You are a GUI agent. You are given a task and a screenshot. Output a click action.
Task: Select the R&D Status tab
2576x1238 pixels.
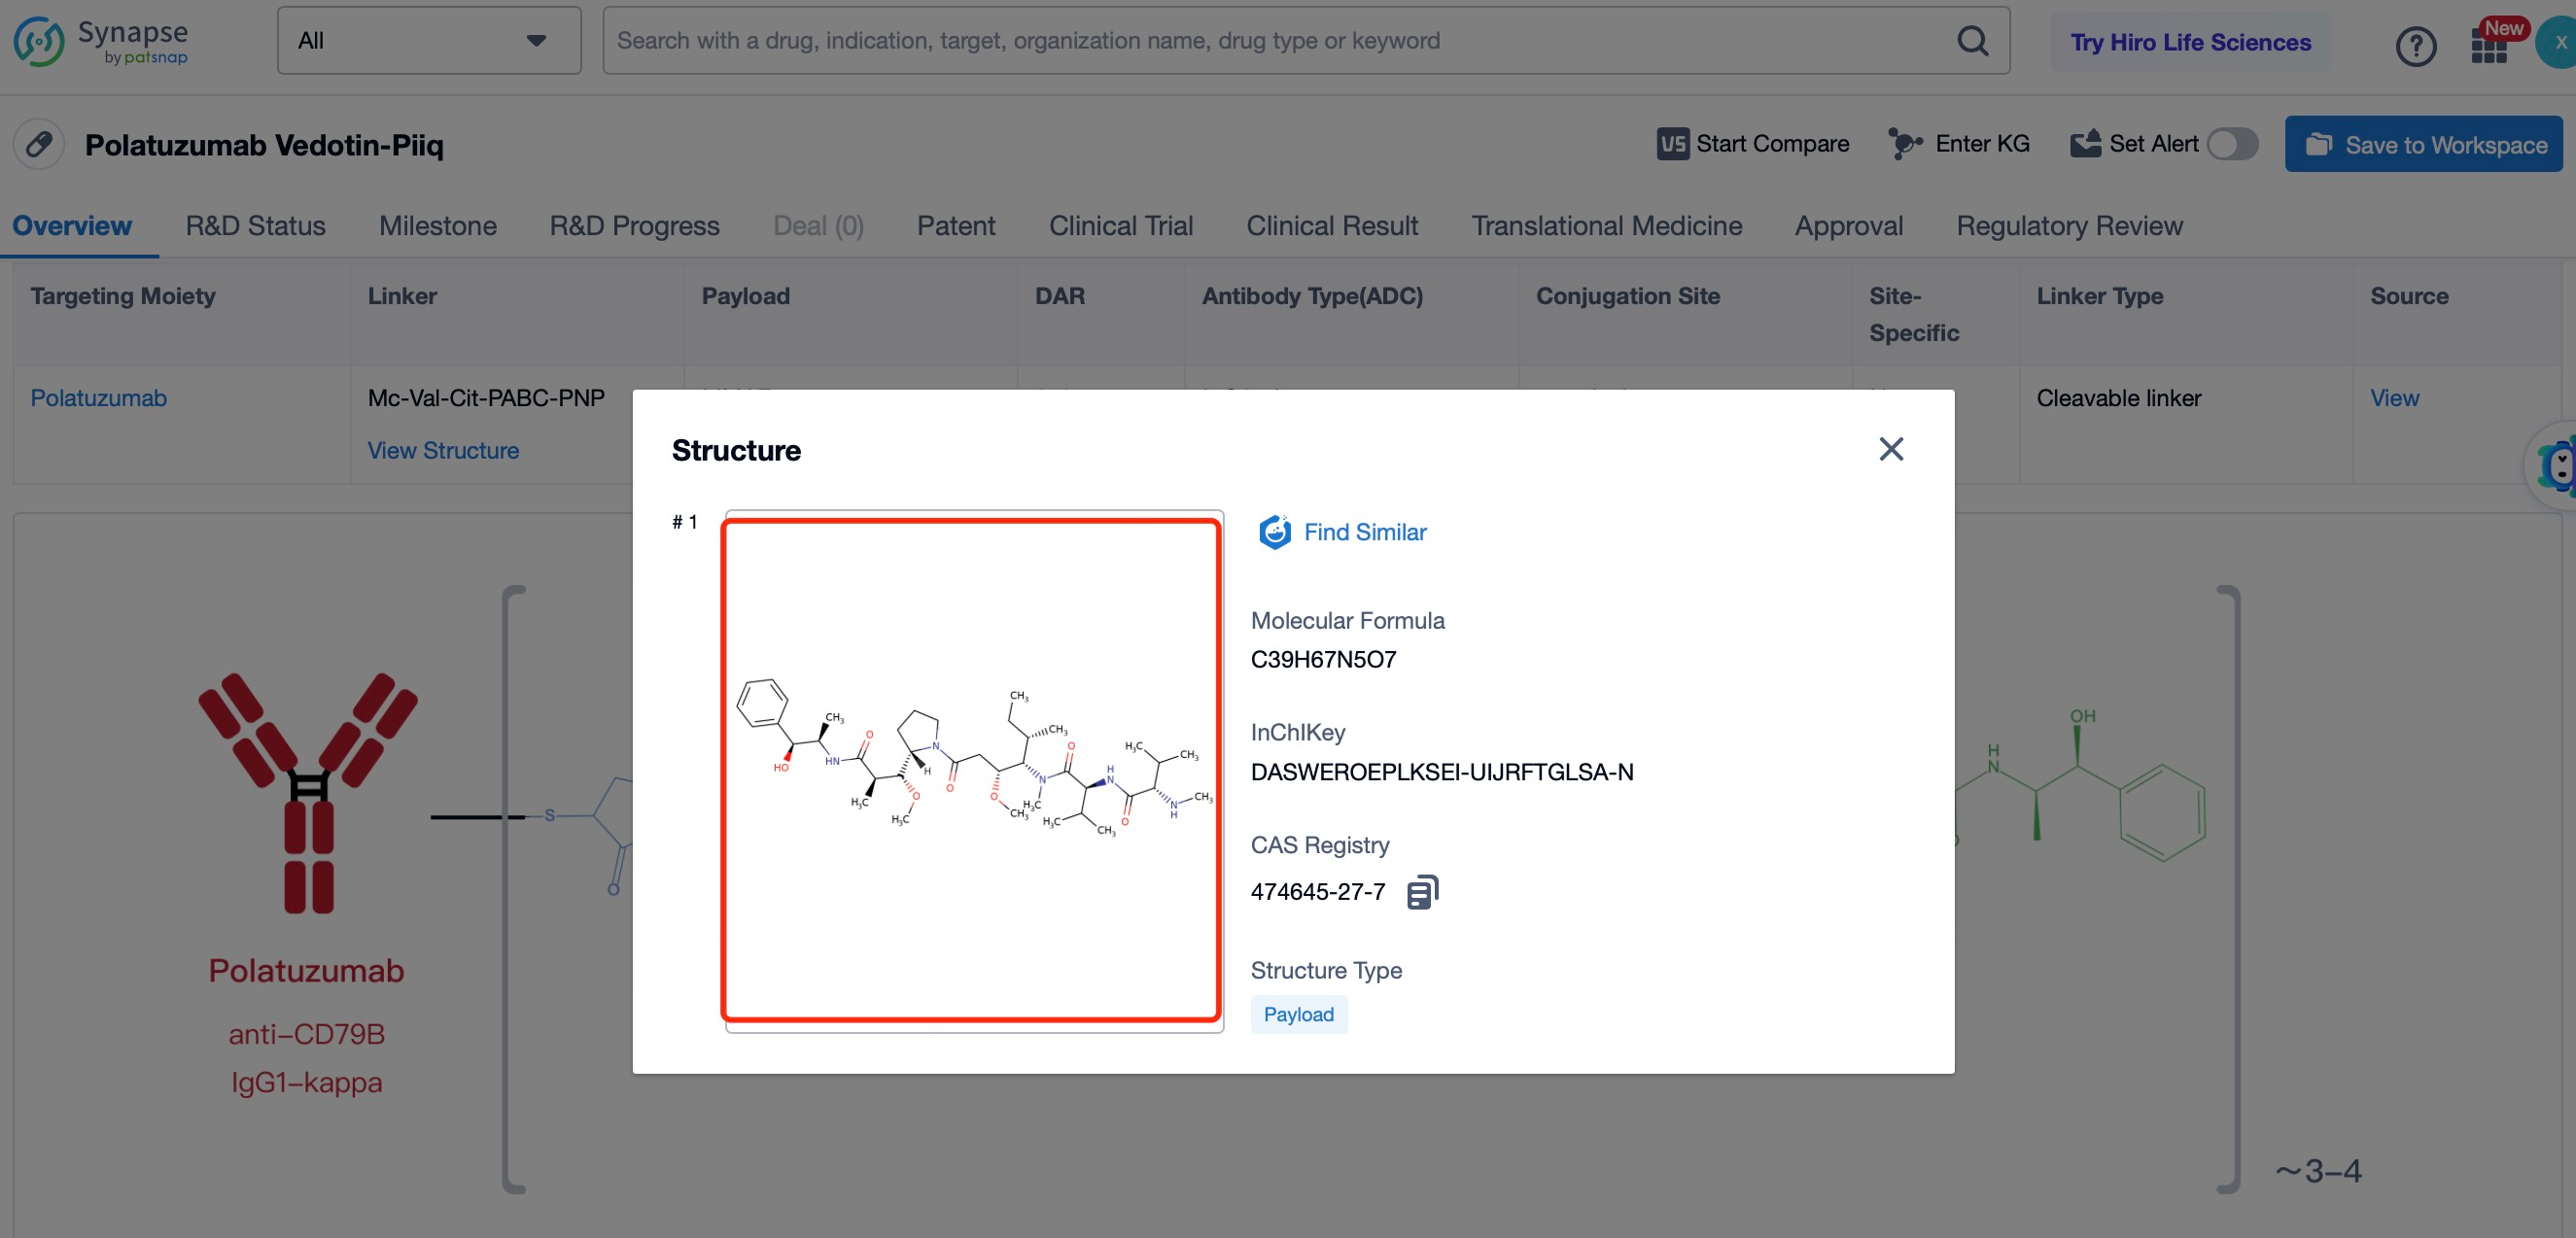[255, 224]
